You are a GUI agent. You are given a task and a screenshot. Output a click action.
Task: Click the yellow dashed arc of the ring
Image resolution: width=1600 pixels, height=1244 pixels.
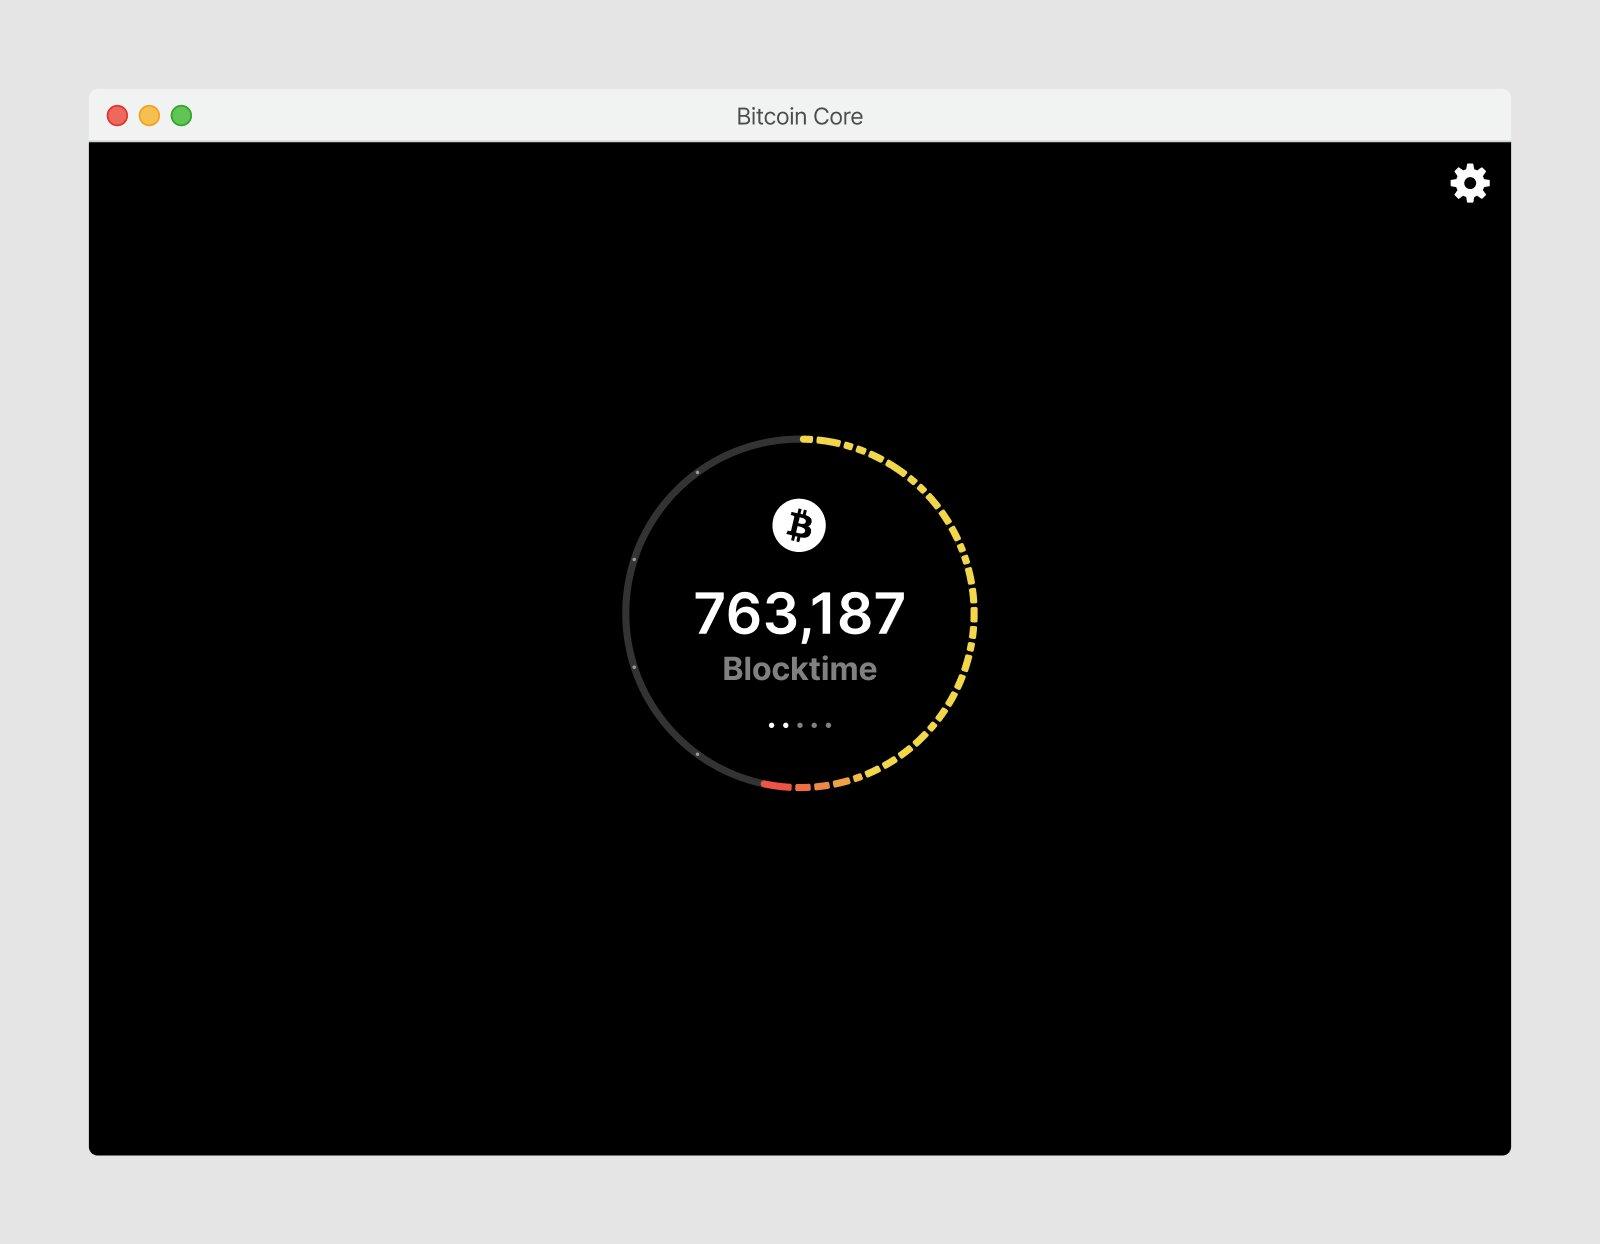973,612
